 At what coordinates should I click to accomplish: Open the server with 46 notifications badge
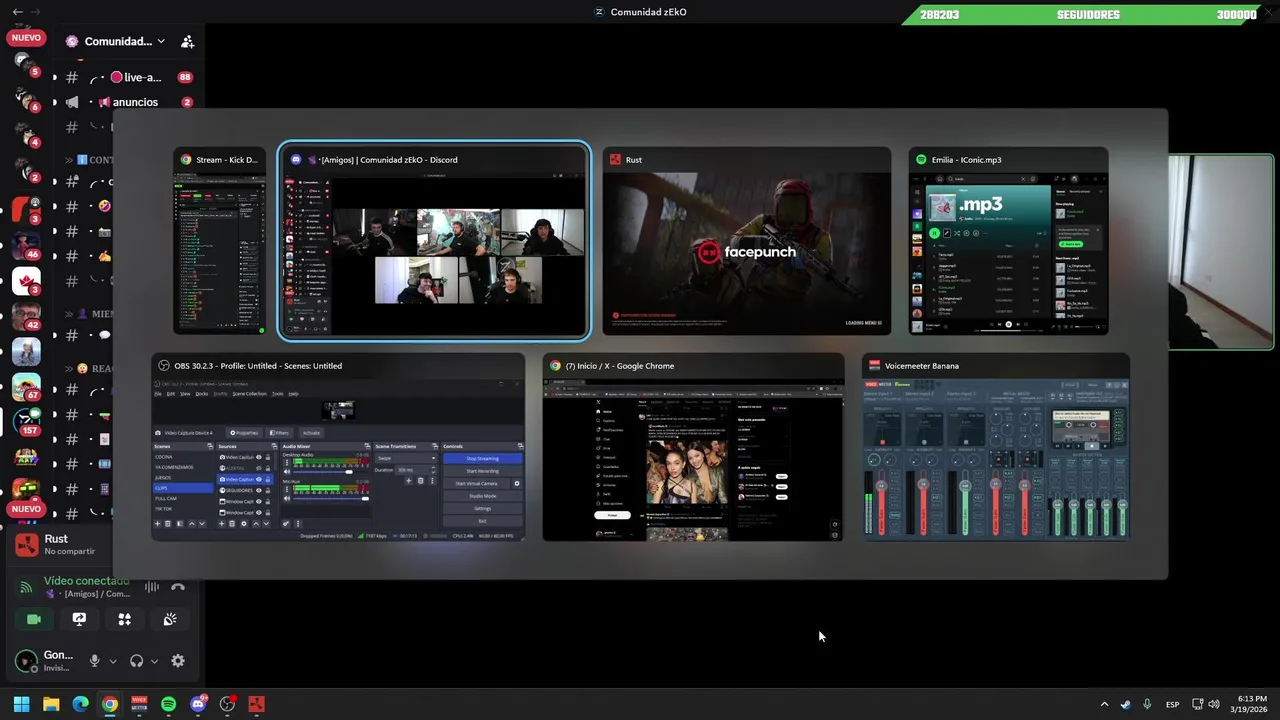[26, 247]
